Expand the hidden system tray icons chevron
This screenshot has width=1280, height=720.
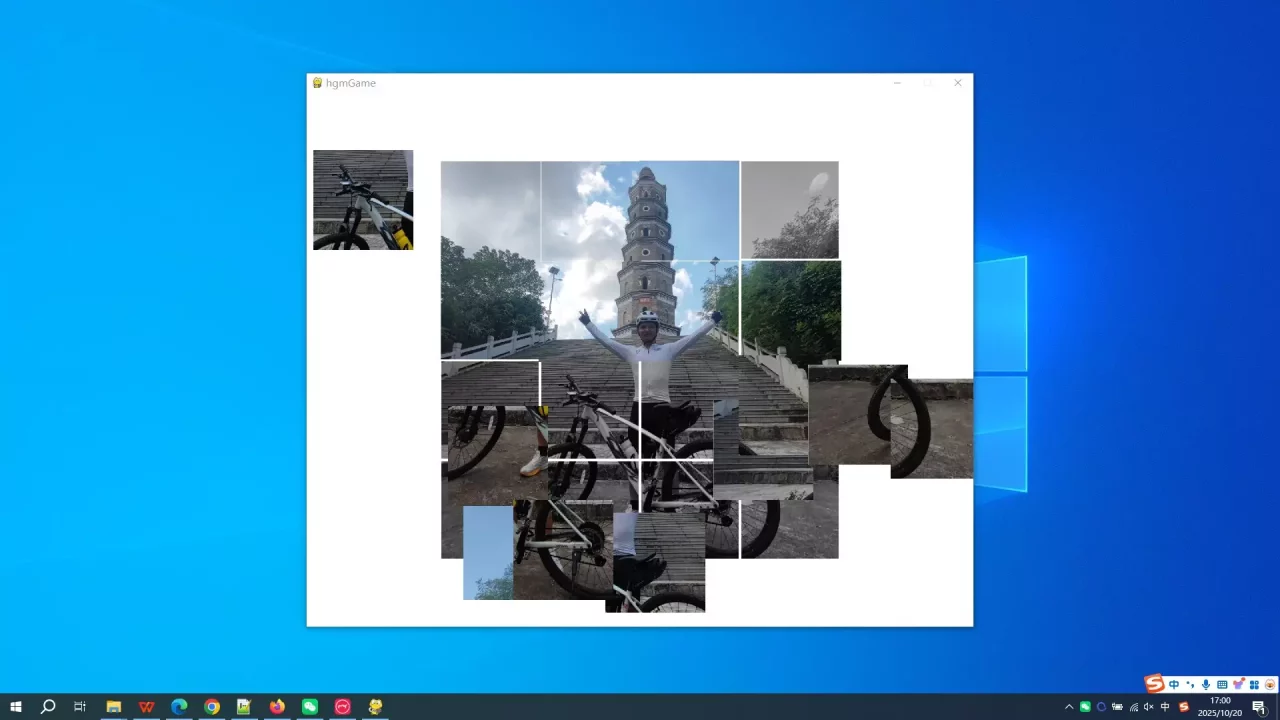(1069, 707)
